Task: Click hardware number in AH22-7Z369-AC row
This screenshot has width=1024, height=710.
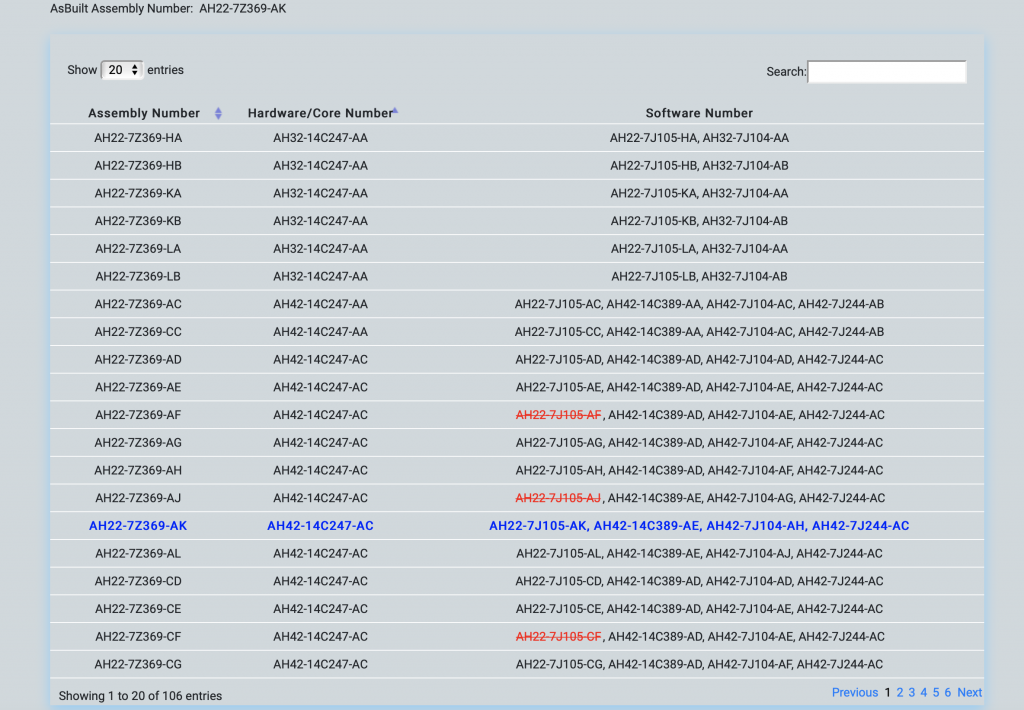Action: [320, 304]
